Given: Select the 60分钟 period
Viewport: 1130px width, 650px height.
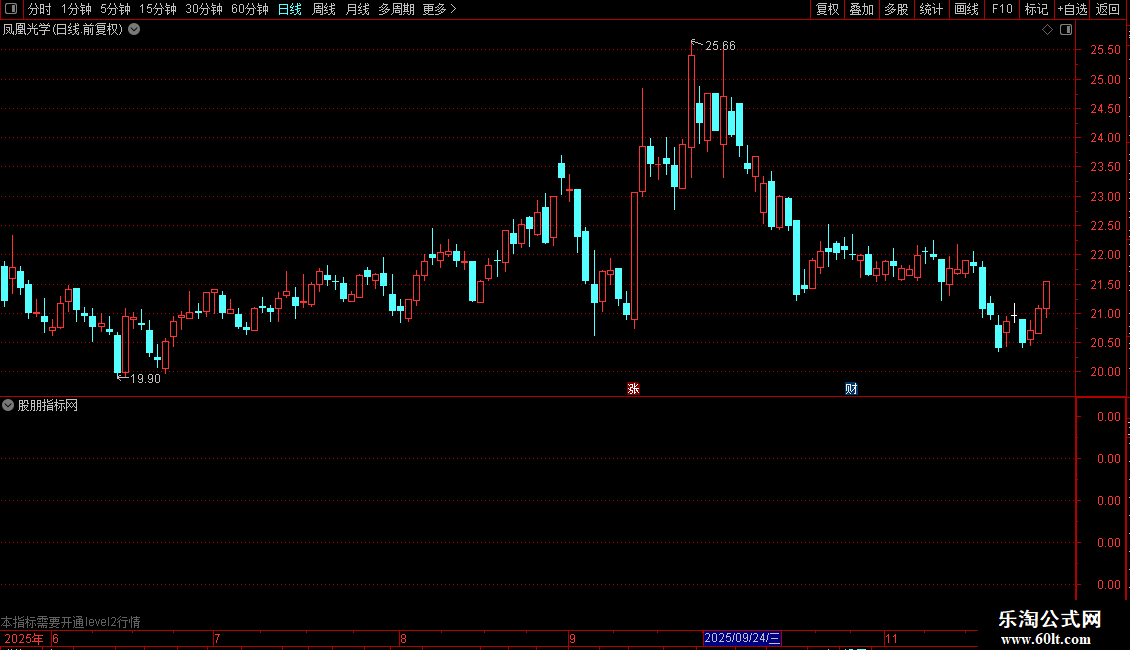Looking at the screenshot, I should 250,9.
